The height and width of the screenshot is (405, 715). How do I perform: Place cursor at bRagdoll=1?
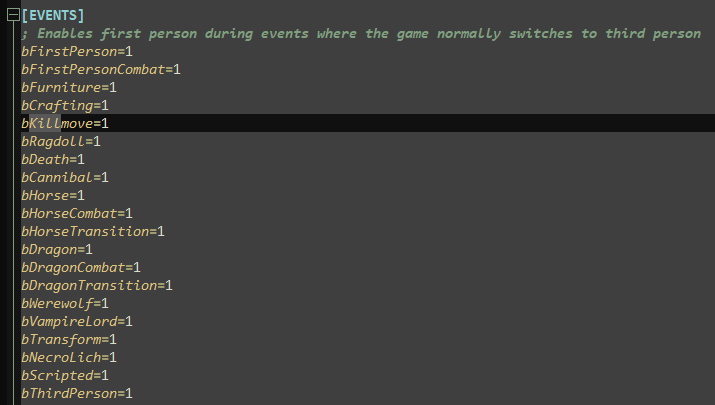[x=61, y=141]
